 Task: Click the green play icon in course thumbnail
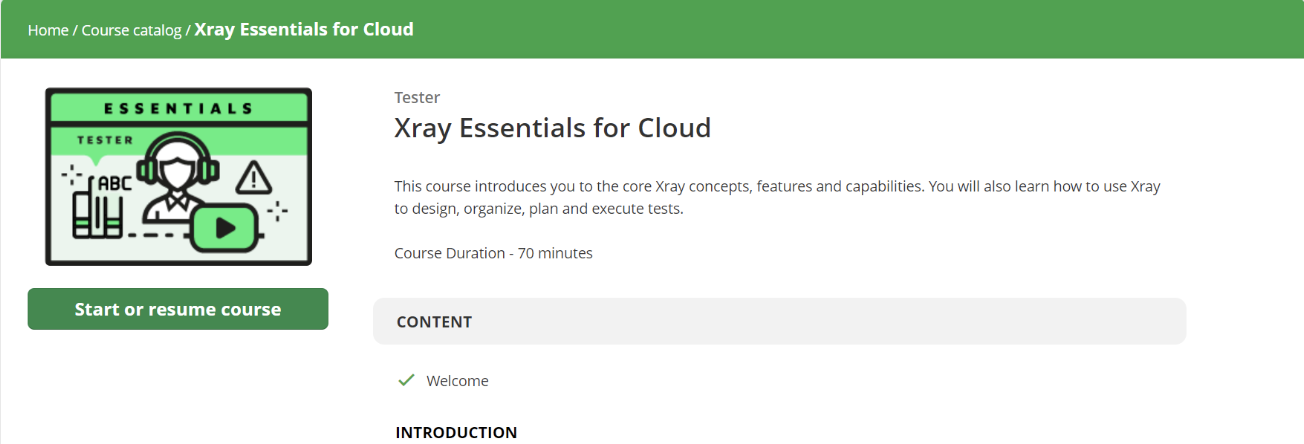pyautogui.click(x=225, y=228)
